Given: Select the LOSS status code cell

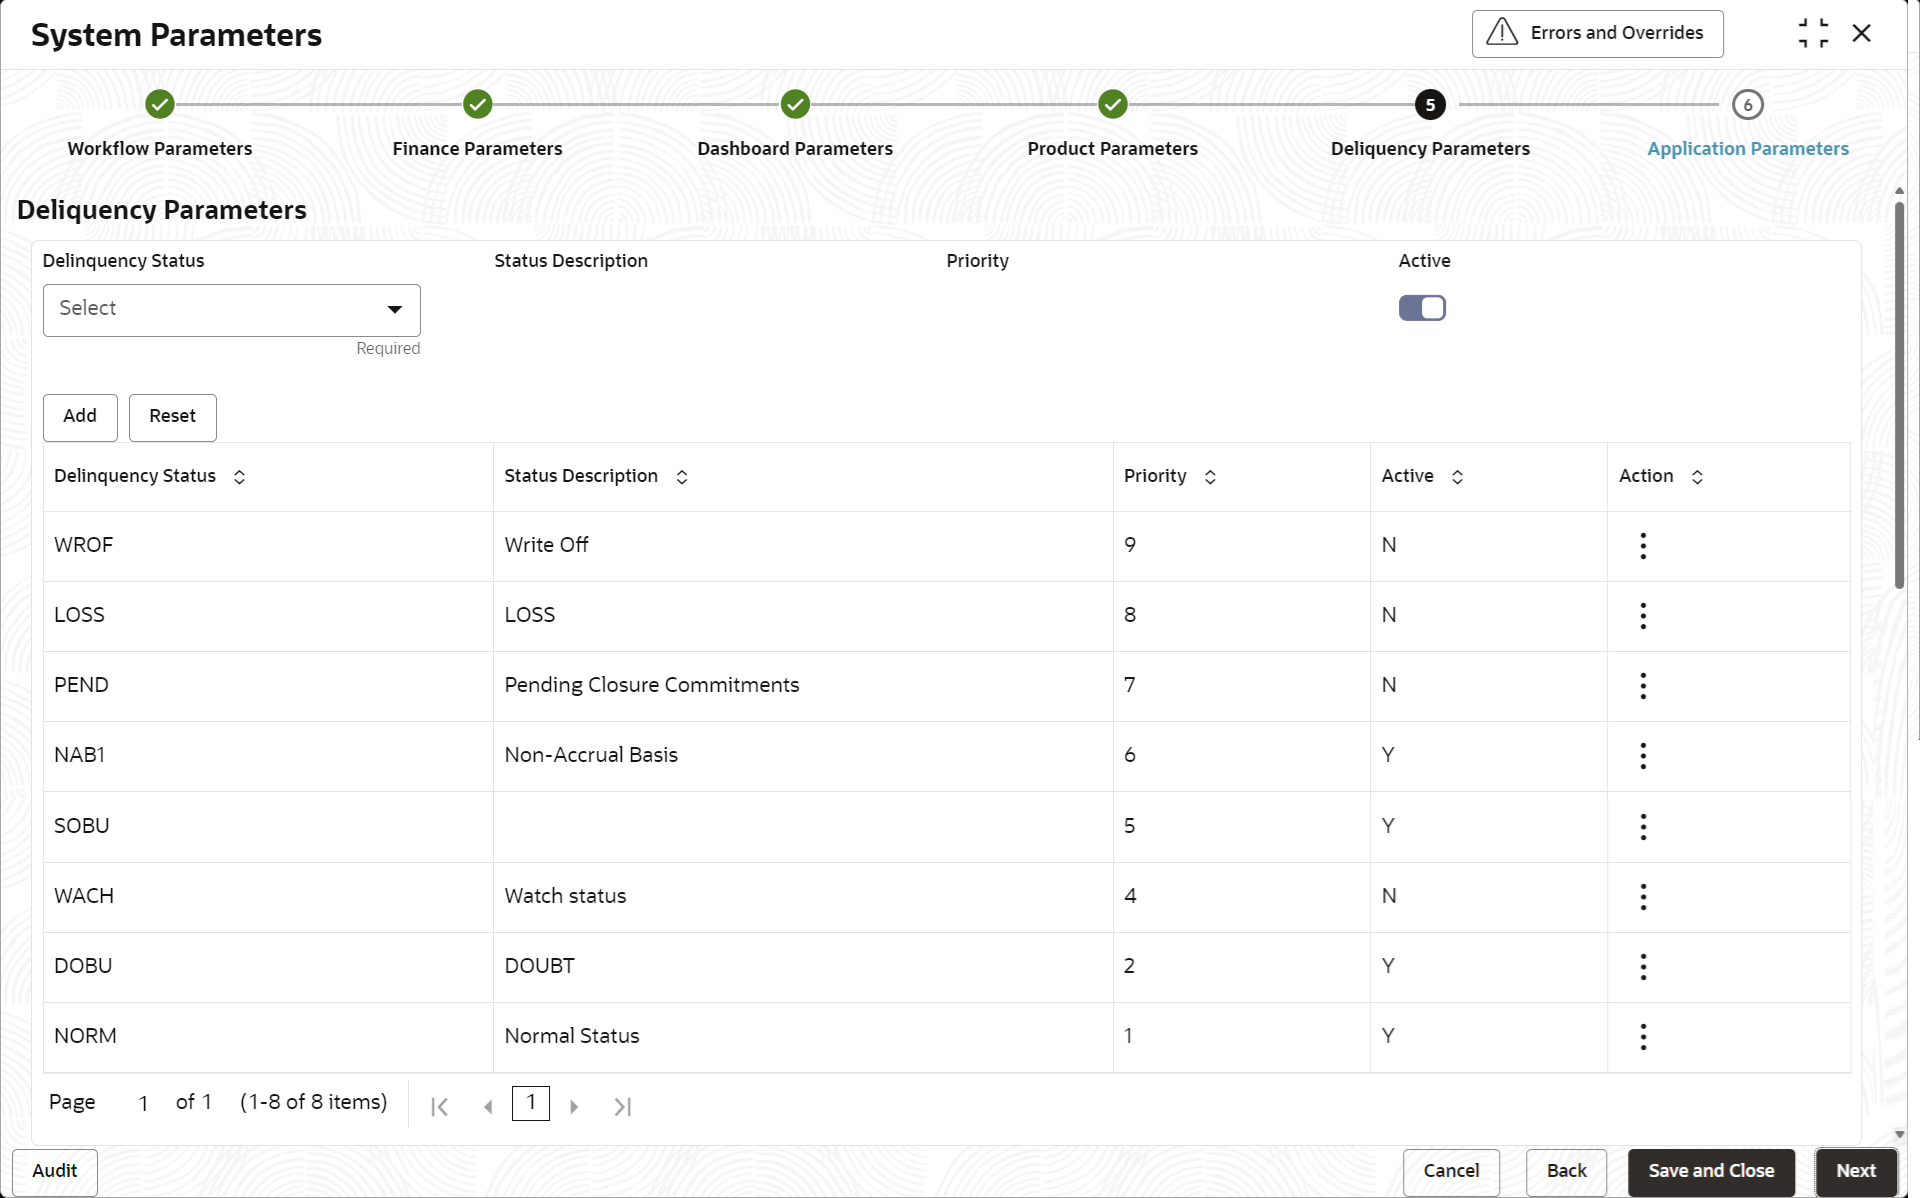Looking at the screenshot, I should point(268,616).
